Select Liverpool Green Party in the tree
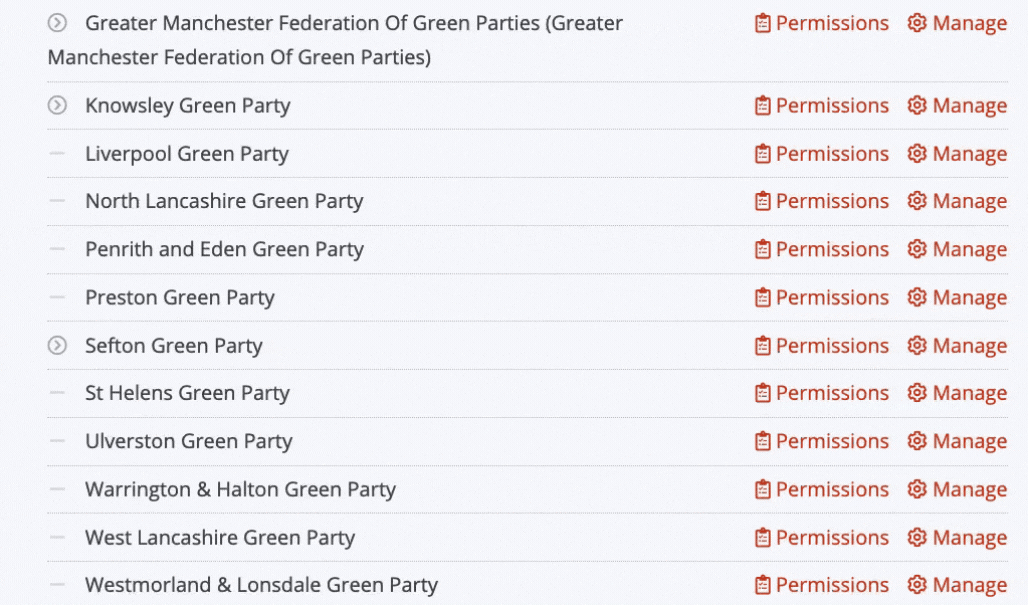 [187, 154]
